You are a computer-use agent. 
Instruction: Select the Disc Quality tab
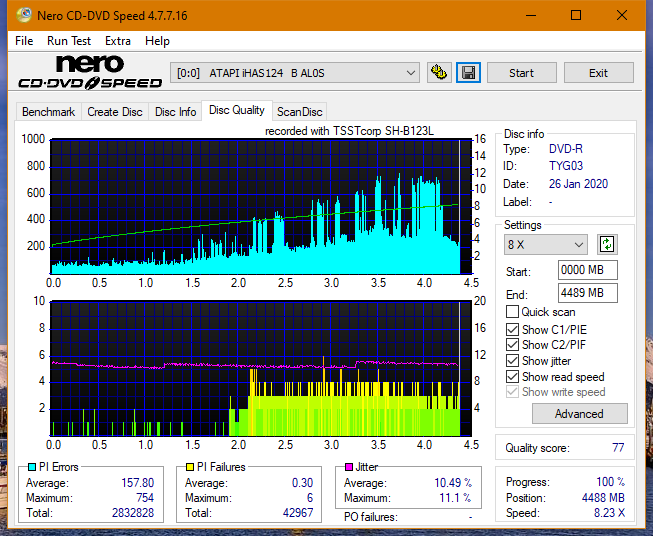[x=237, y=110]
